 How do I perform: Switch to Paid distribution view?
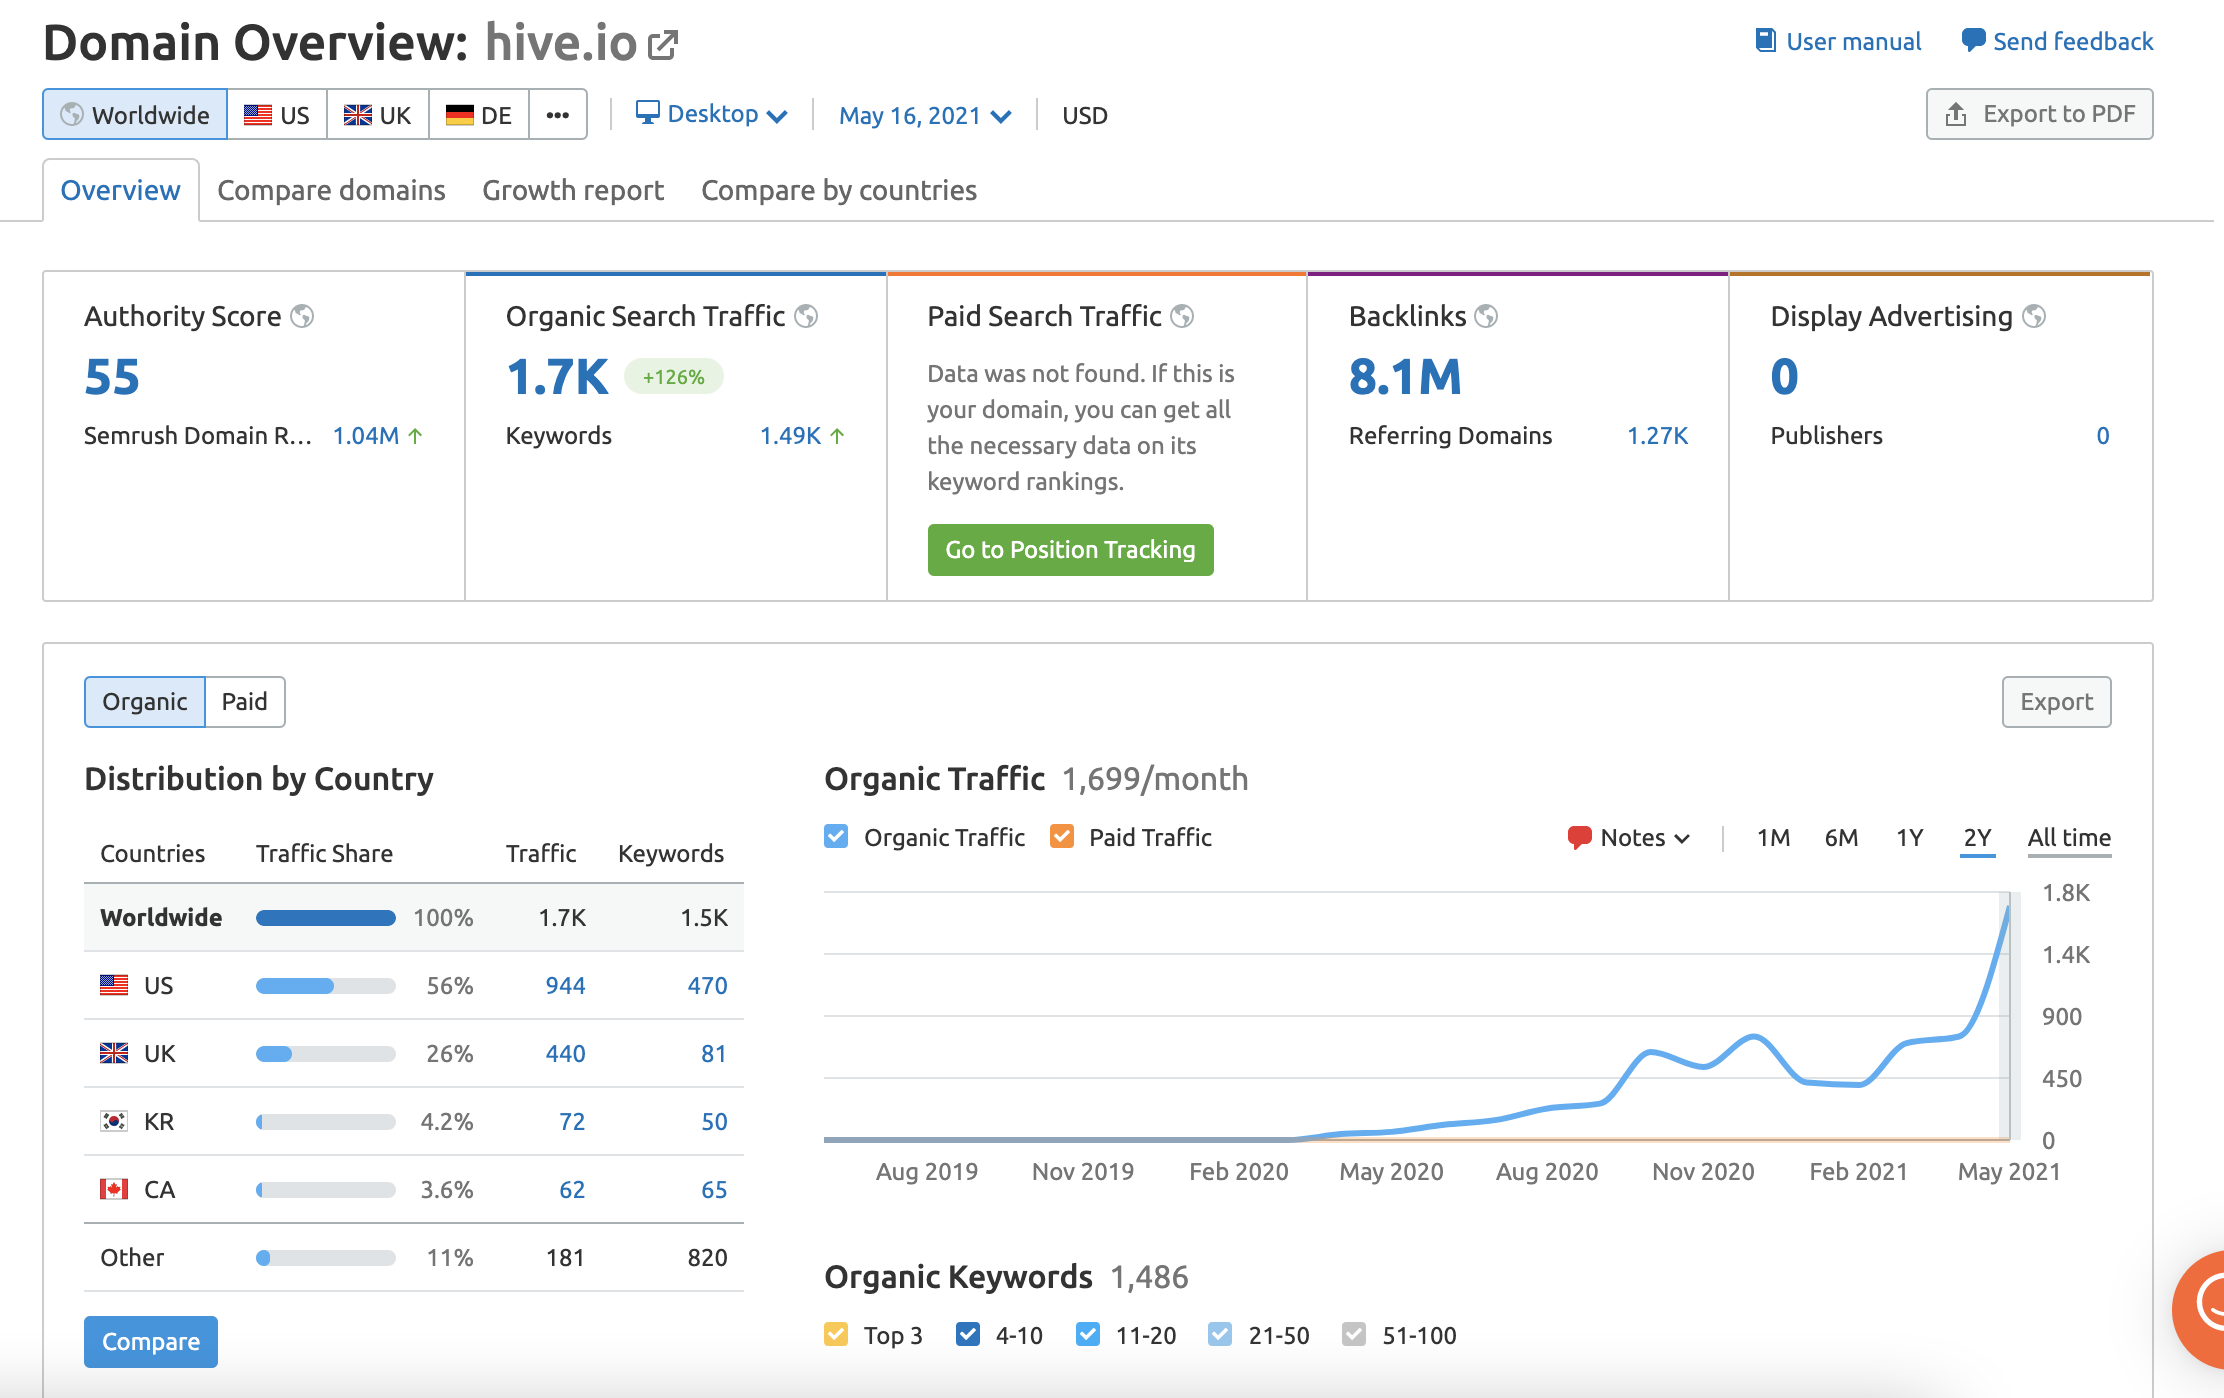click(245, 702)
